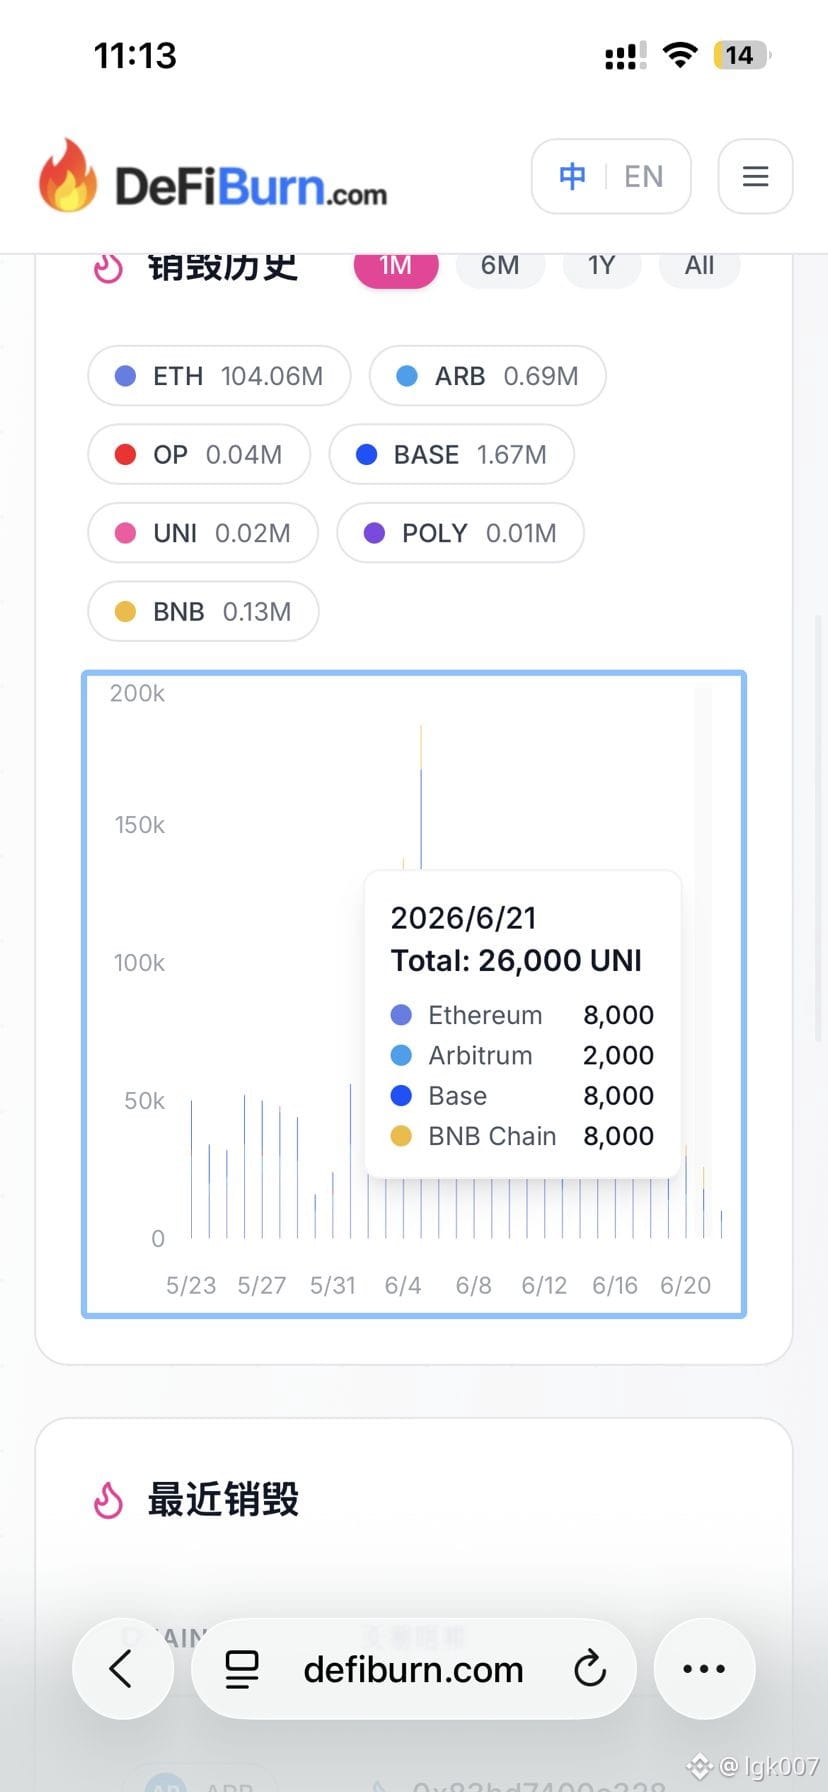
Task: Go back with browser back arrow
Action: pos(122,1669)
